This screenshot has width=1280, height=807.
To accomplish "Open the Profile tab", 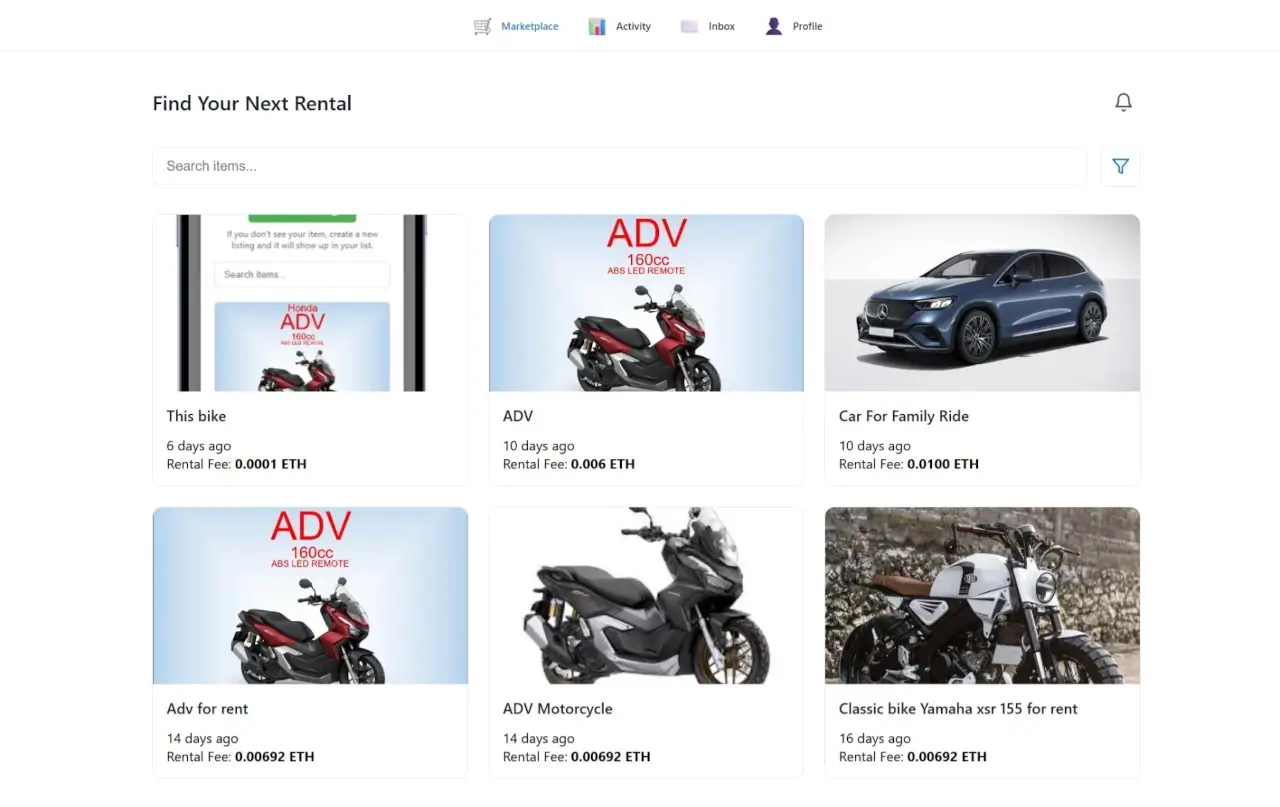I will pos(807,27).
